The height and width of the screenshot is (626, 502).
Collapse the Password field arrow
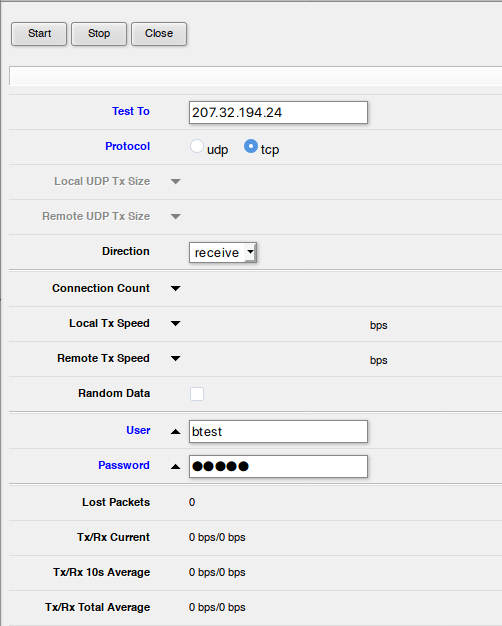(x=176, y=467)
